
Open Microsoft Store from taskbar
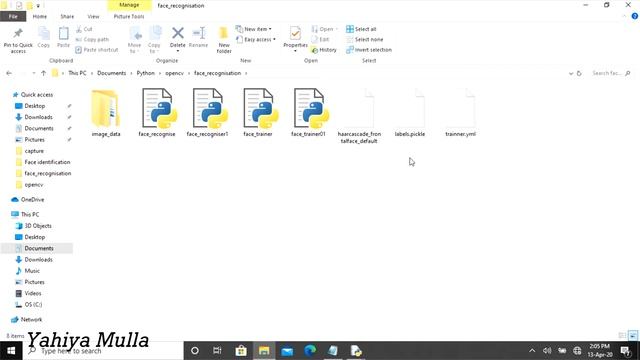point(241,351)
